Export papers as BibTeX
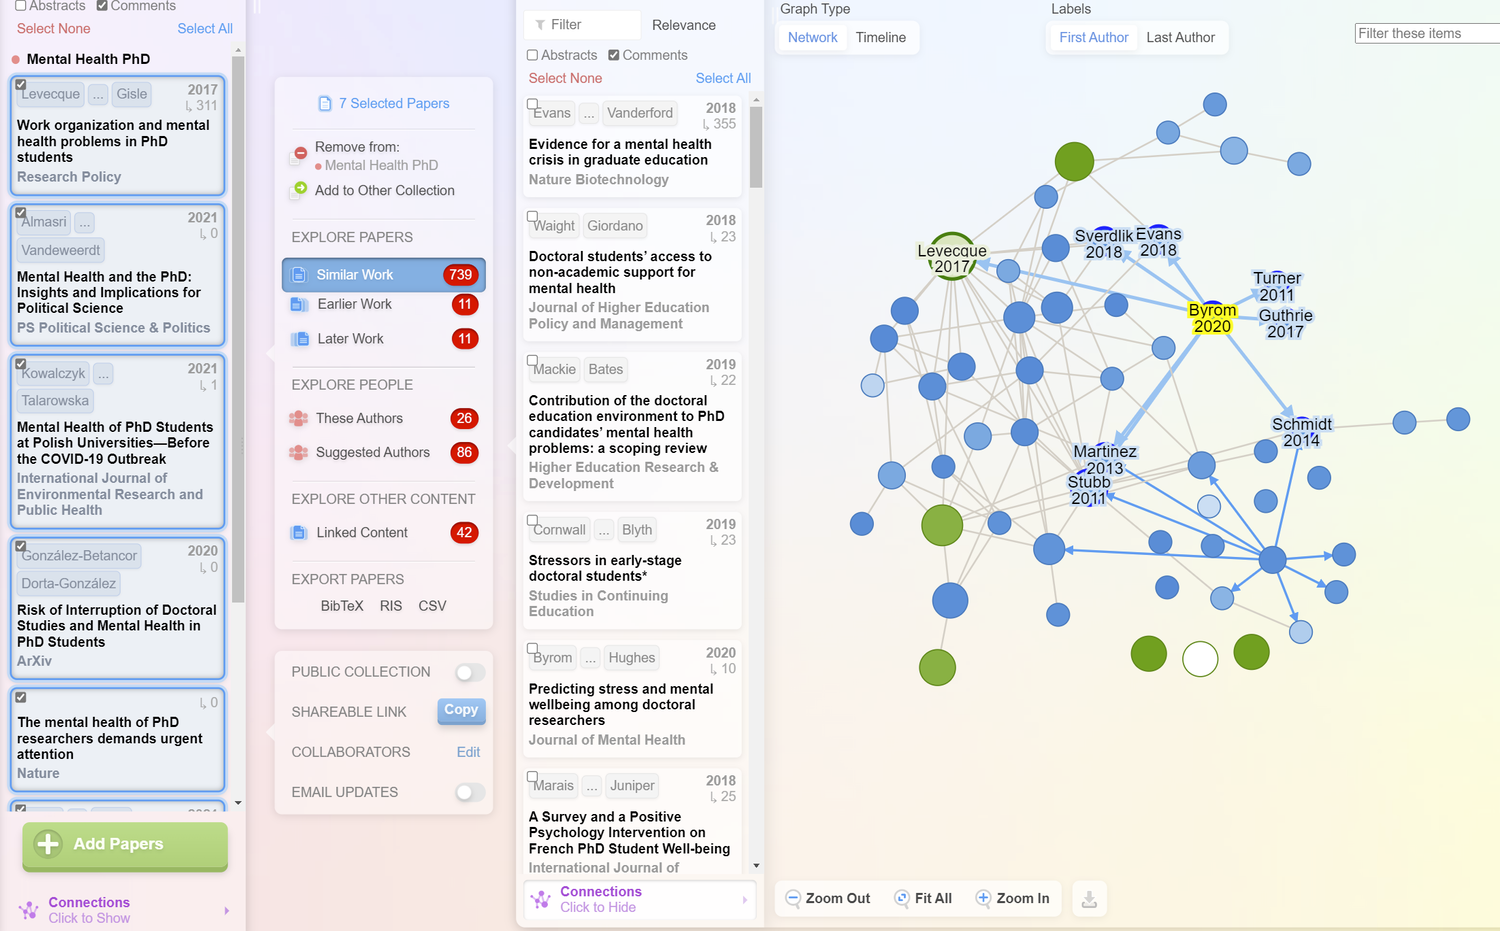This screenshot has width=1500, height=931. pos(342,606)
